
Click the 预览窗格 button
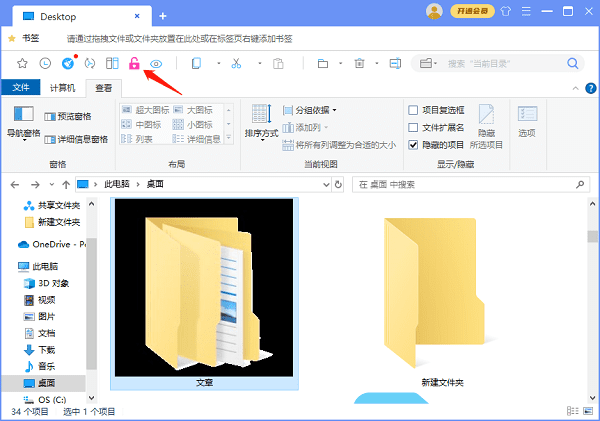[x=67, y=116]
